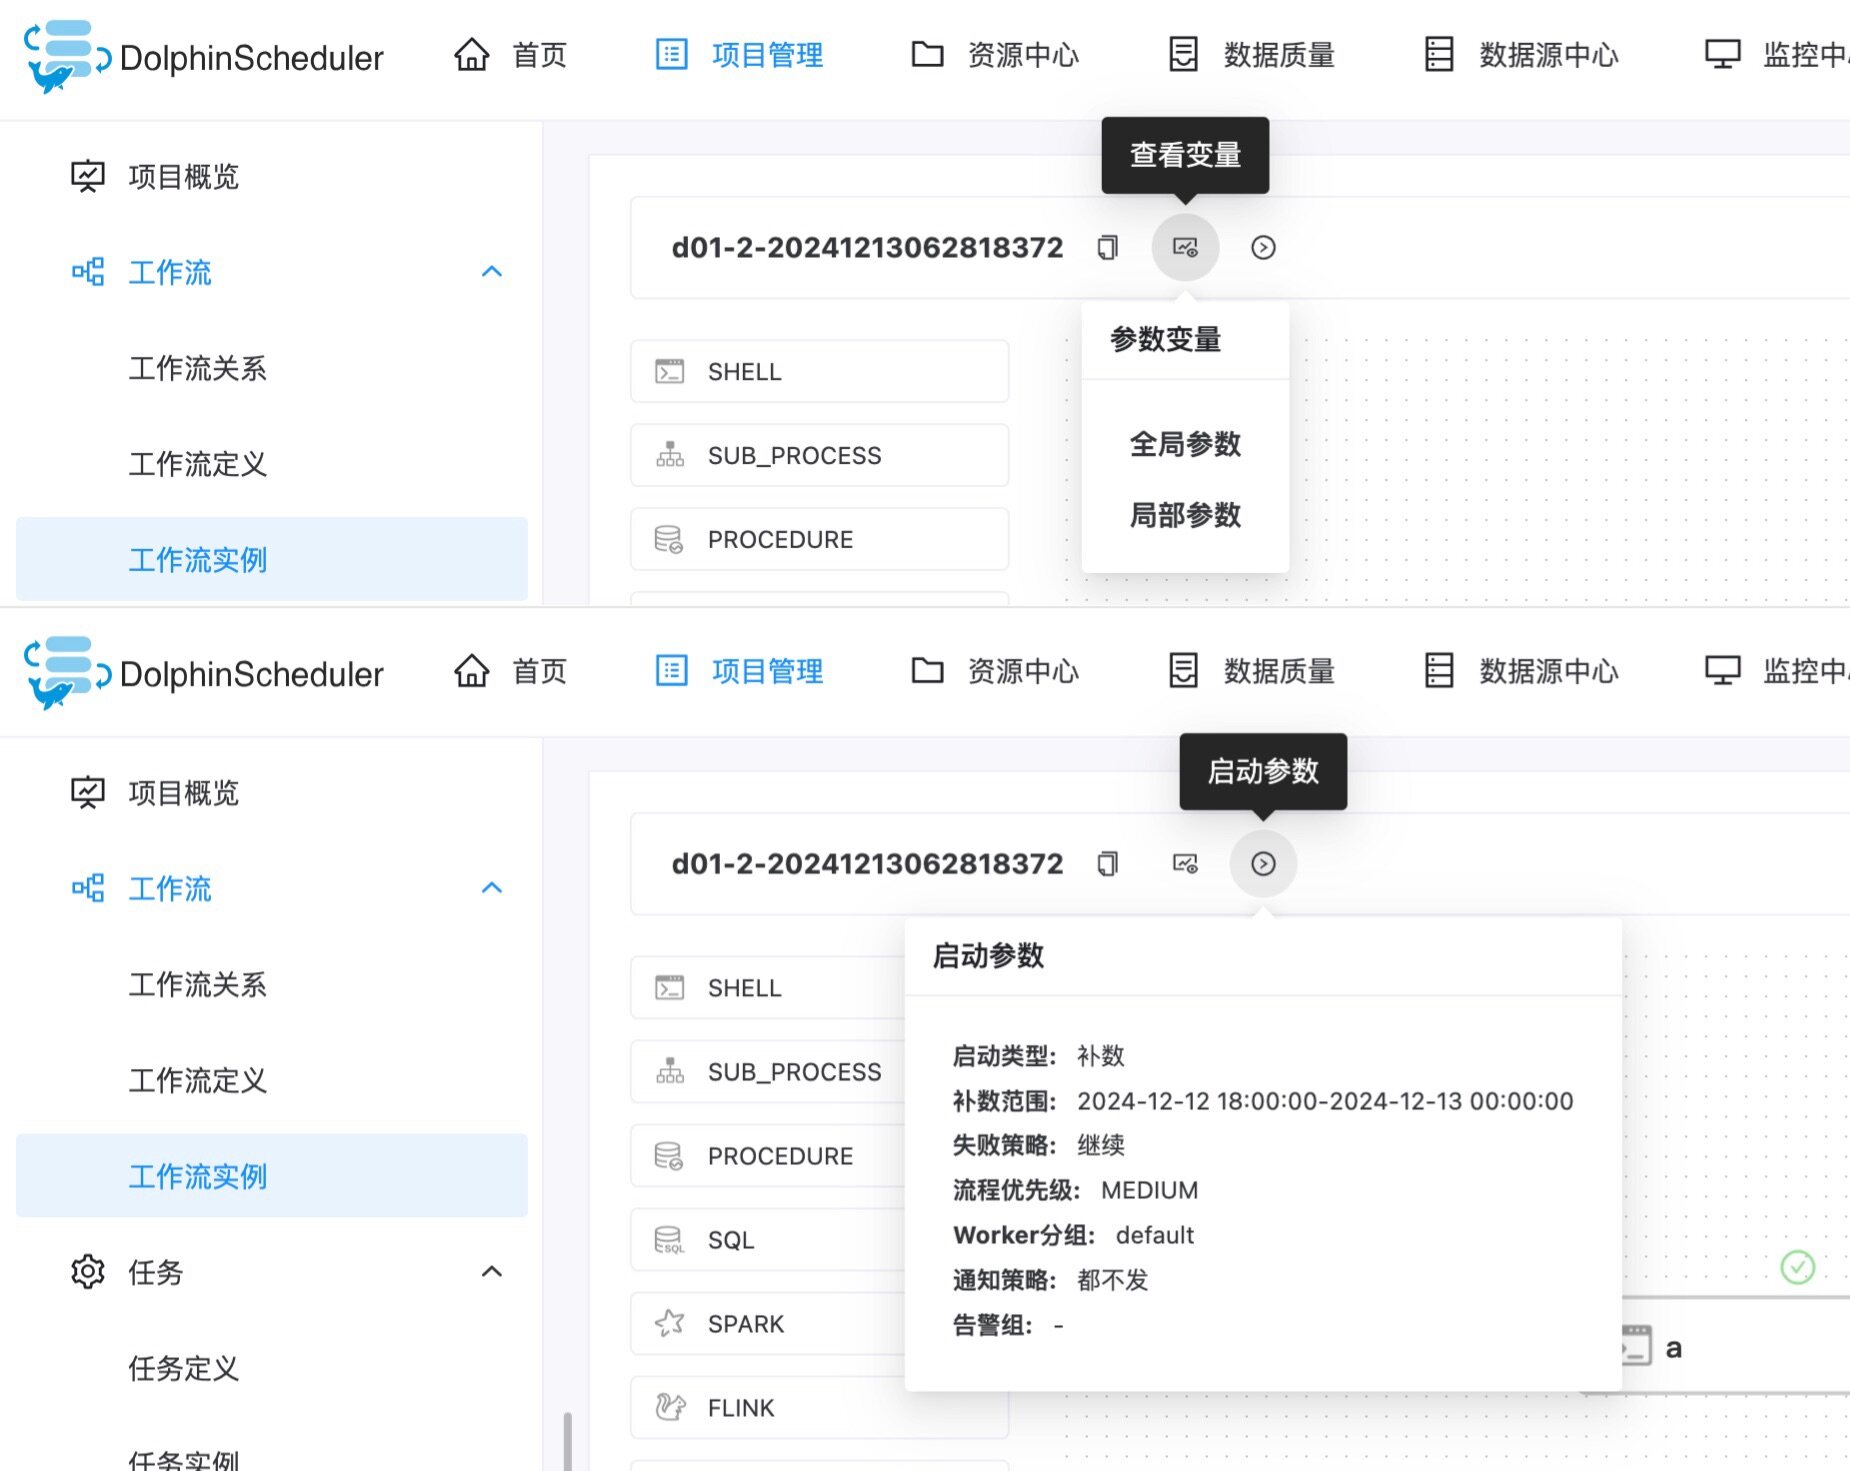Open the 全局参数 link
This screenshot has width=1850, height=1471.
click(1185, 445)
